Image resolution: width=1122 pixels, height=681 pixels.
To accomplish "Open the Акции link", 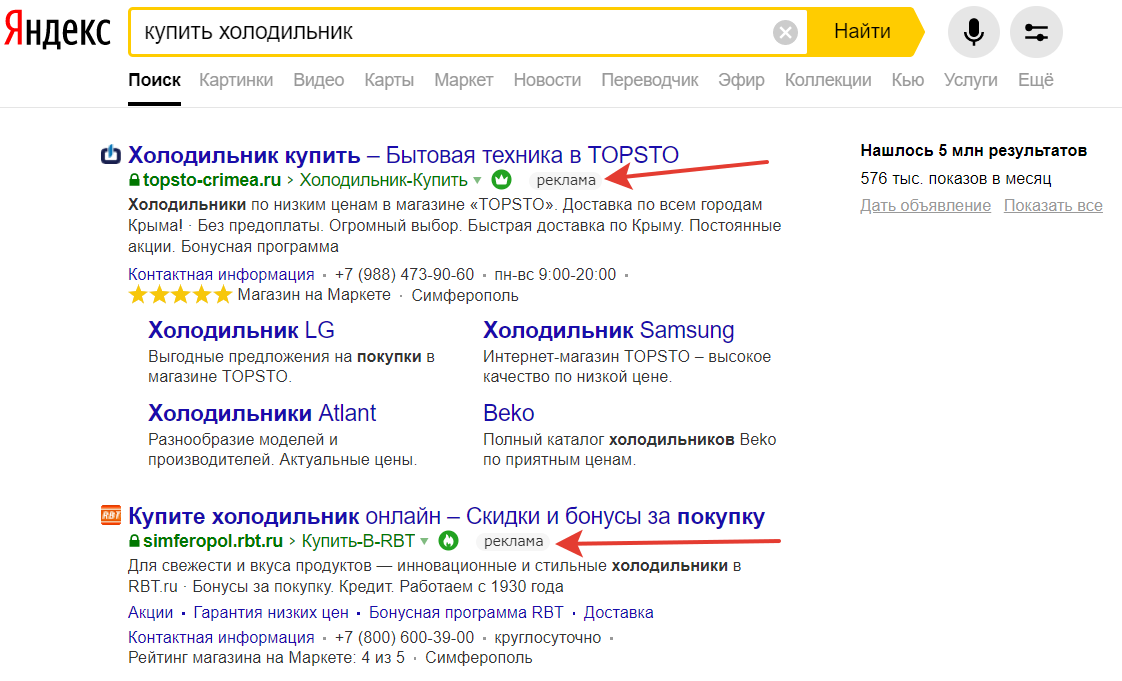I will point(150,612).
